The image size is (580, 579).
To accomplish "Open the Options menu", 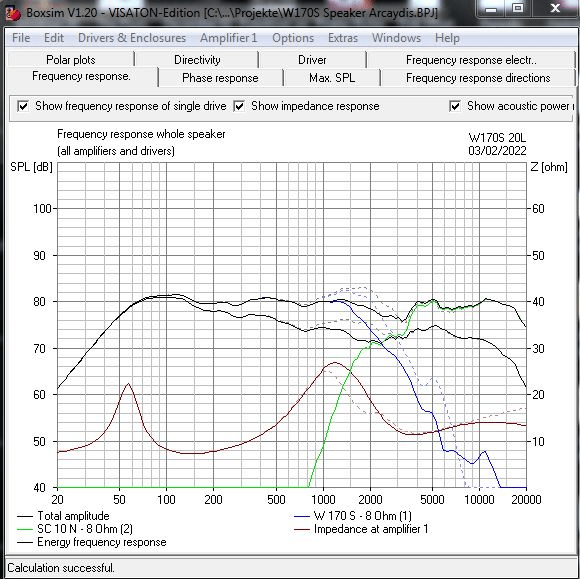I will click(293, 38).
